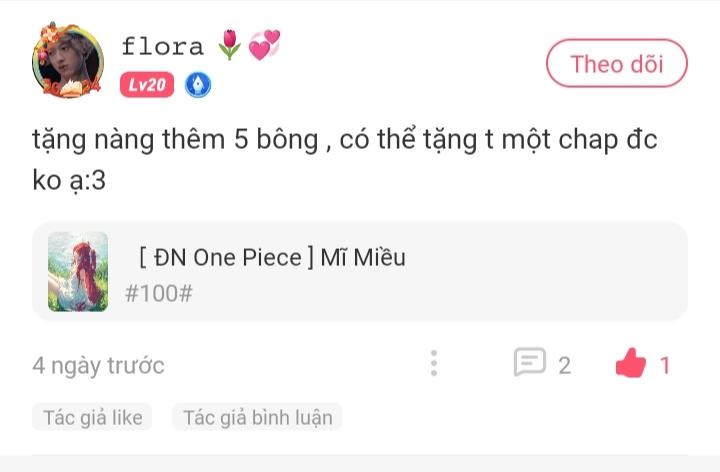Image resolution: width=720 pixels, height=472 pixels.
Task: Toggle the thumbs-up like icon
Action: [x=631, y=364]
